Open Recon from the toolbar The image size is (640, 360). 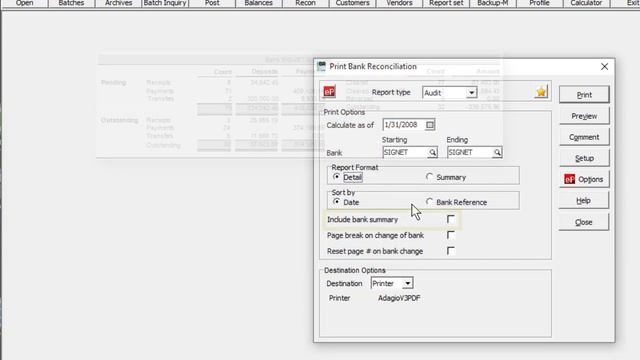point(305,3)
